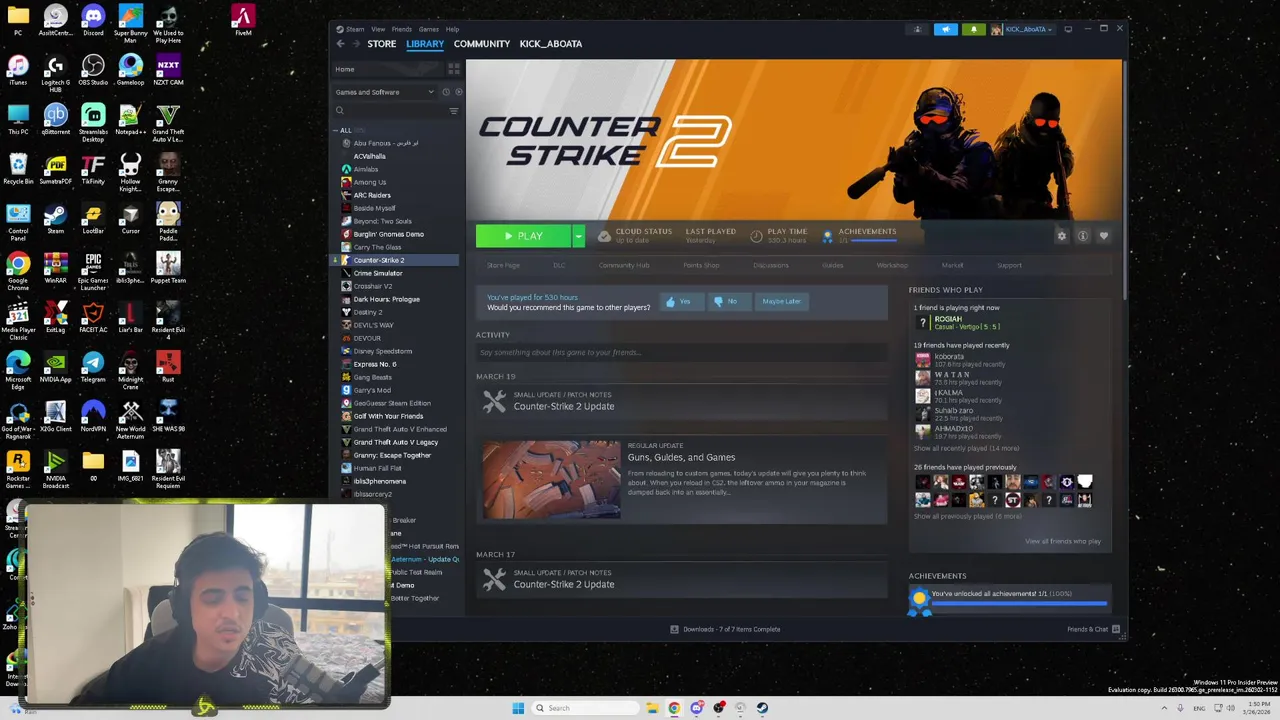The height and width of the screenshot is (720, 1280).
Task: Open the Steam menu
Action: pos(355,29)
